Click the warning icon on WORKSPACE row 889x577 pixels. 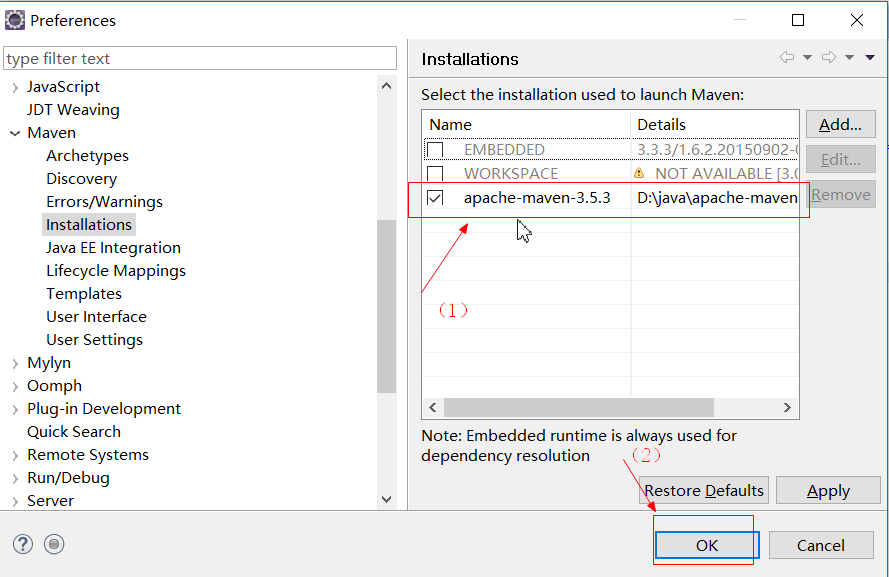pos(639,173)
